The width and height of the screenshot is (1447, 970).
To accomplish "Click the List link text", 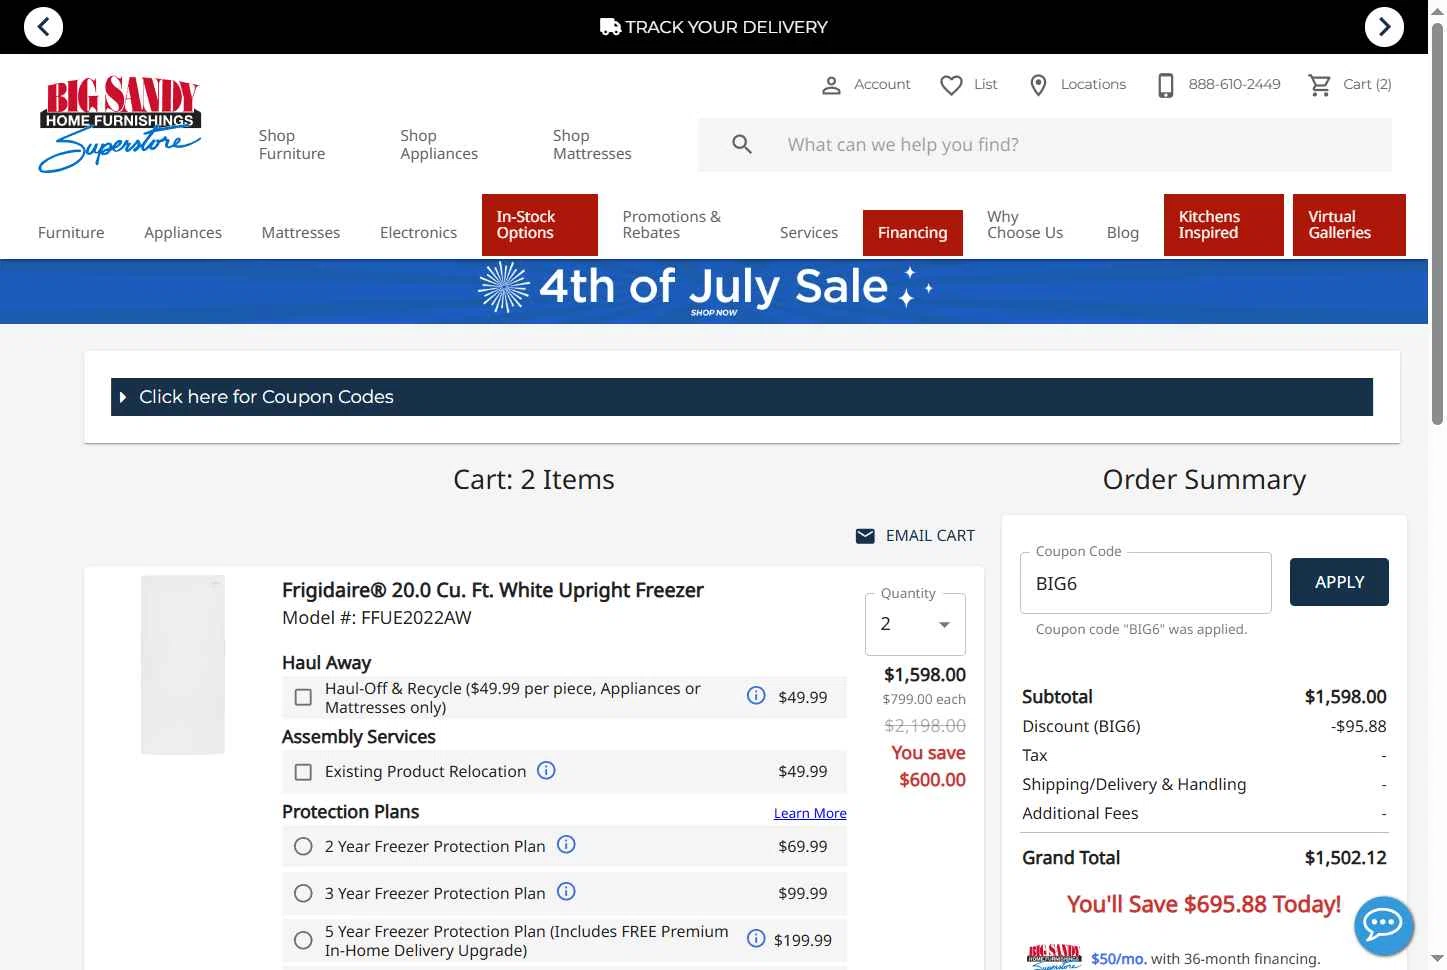I will tap(986, 84).
